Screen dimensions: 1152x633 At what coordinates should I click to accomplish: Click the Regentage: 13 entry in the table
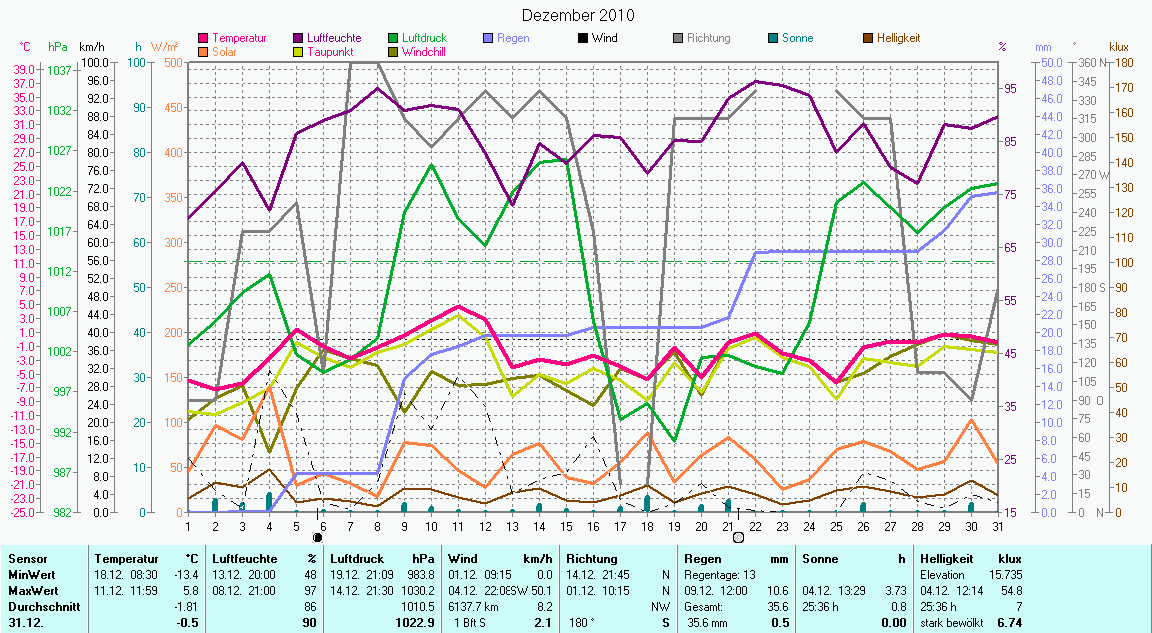pos(722,575)
